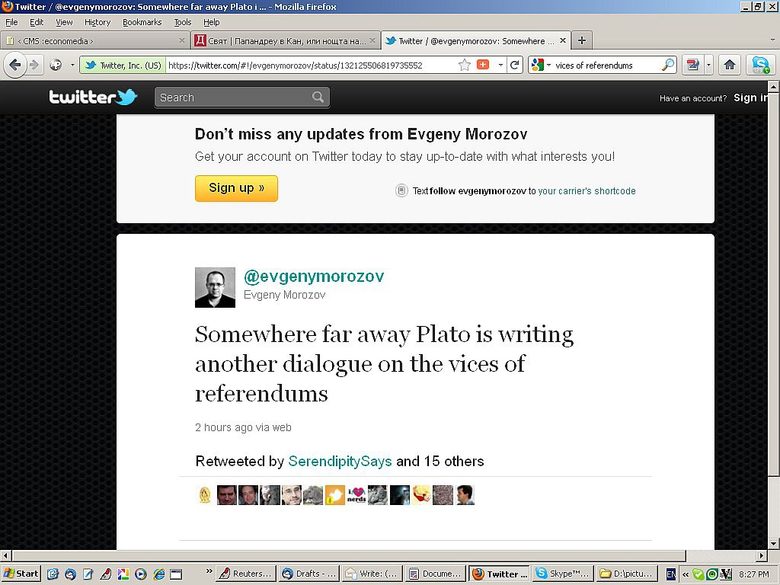Screen dimensions: 780x585
Task: Click the red-blue add-on icon beside Home
Action: (692, 65)
